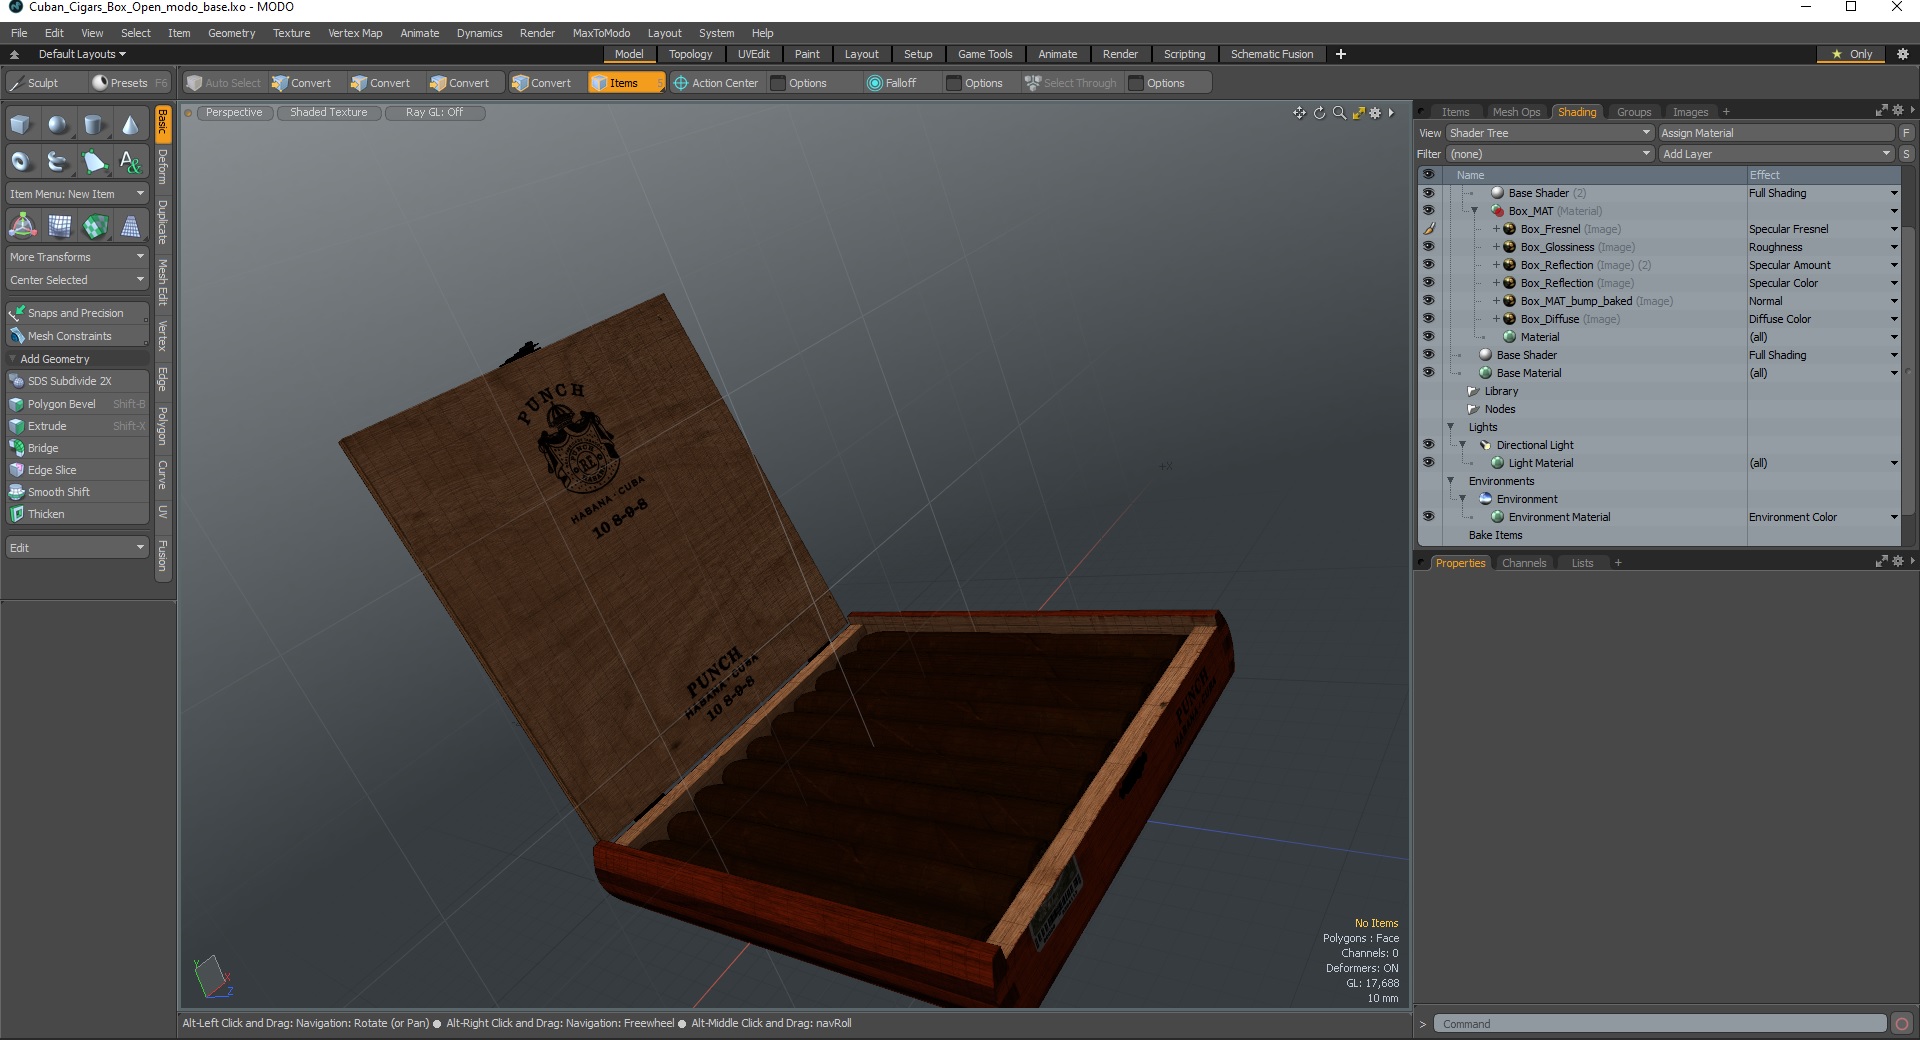Image resolution: width=1920 pixels, height=1040 pixels.
Task: Select the Tube primitive tool
Action: click(58, 161)
